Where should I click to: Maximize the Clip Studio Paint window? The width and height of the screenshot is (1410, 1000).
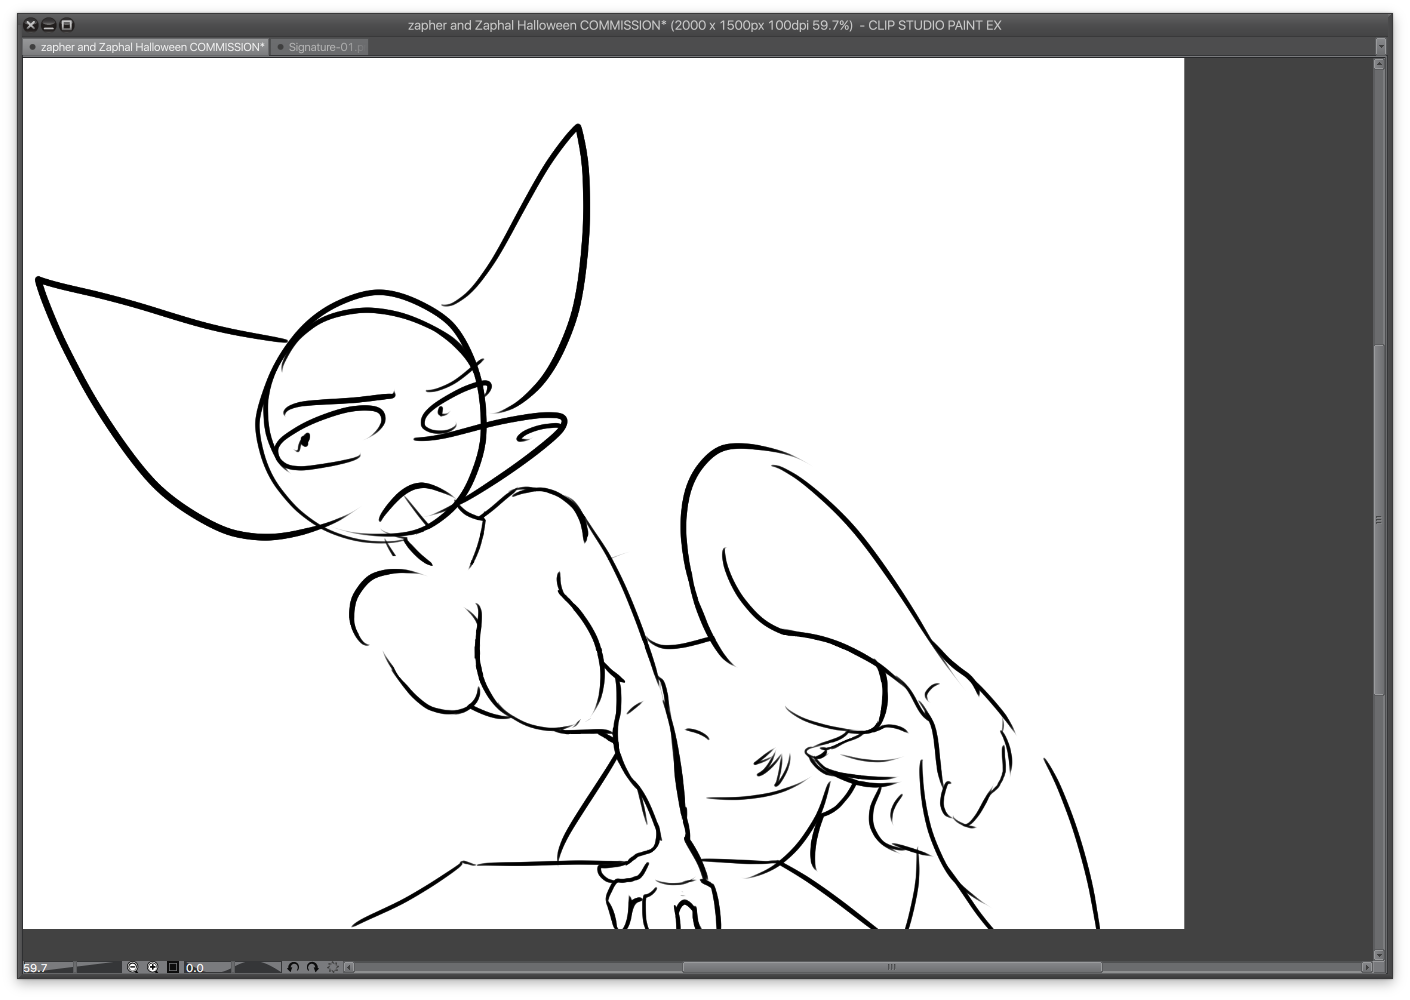coord(67,25)
